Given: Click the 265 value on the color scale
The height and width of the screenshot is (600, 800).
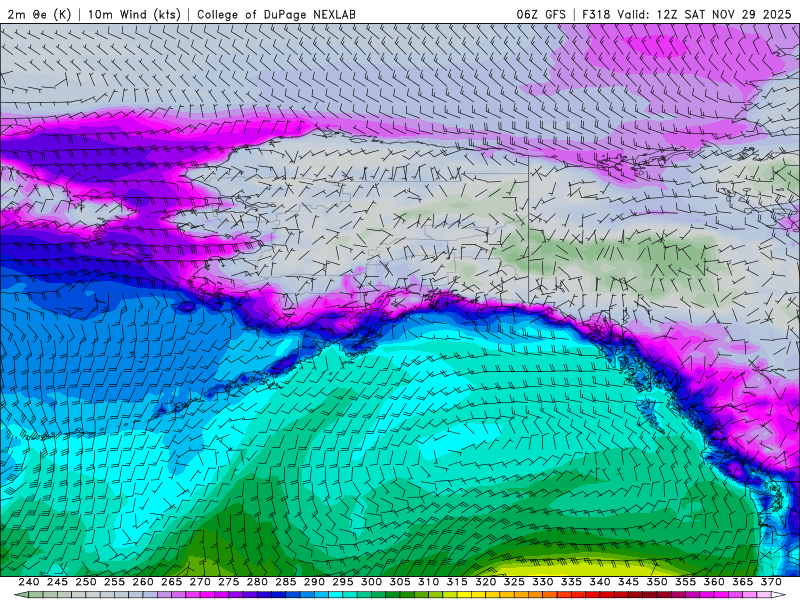Looking at the screenshot, I should [x=171, y=582].
